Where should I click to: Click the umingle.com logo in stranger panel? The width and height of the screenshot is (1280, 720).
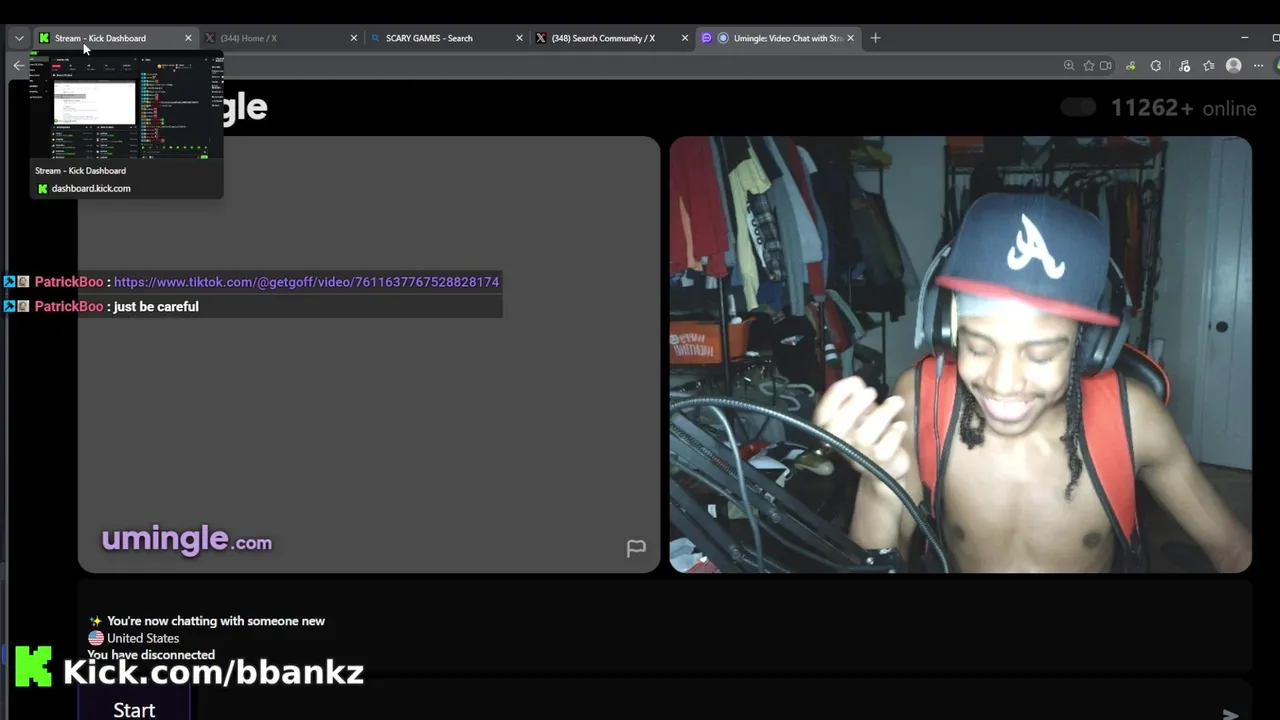click(187, 539)
